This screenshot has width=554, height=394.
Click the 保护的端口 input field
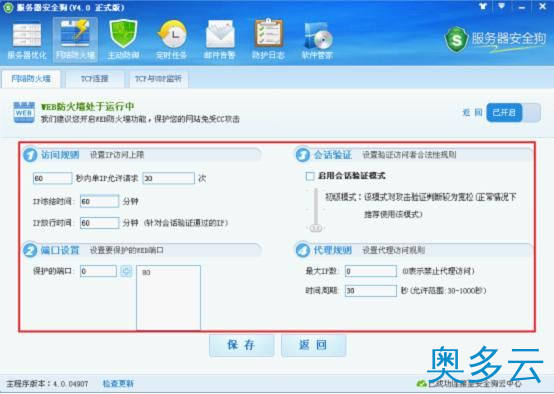[x=98, y=271]
